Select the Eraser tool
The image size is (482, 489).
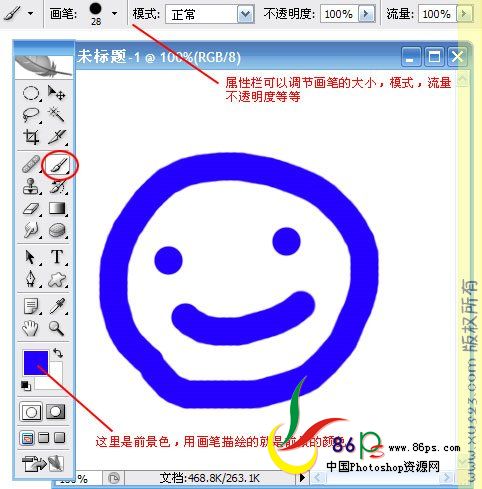click(31, 209)
